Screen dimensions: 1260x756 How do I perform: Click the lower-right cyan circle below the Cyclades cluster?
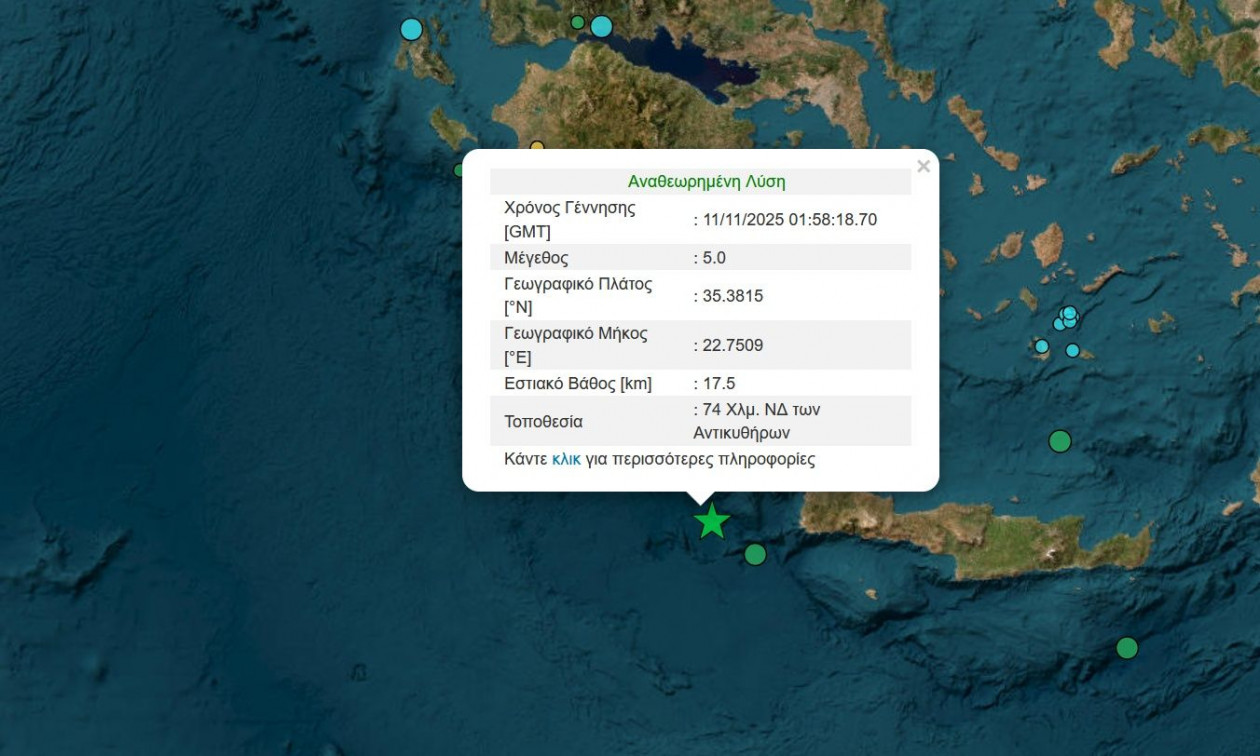(1073, 351)
